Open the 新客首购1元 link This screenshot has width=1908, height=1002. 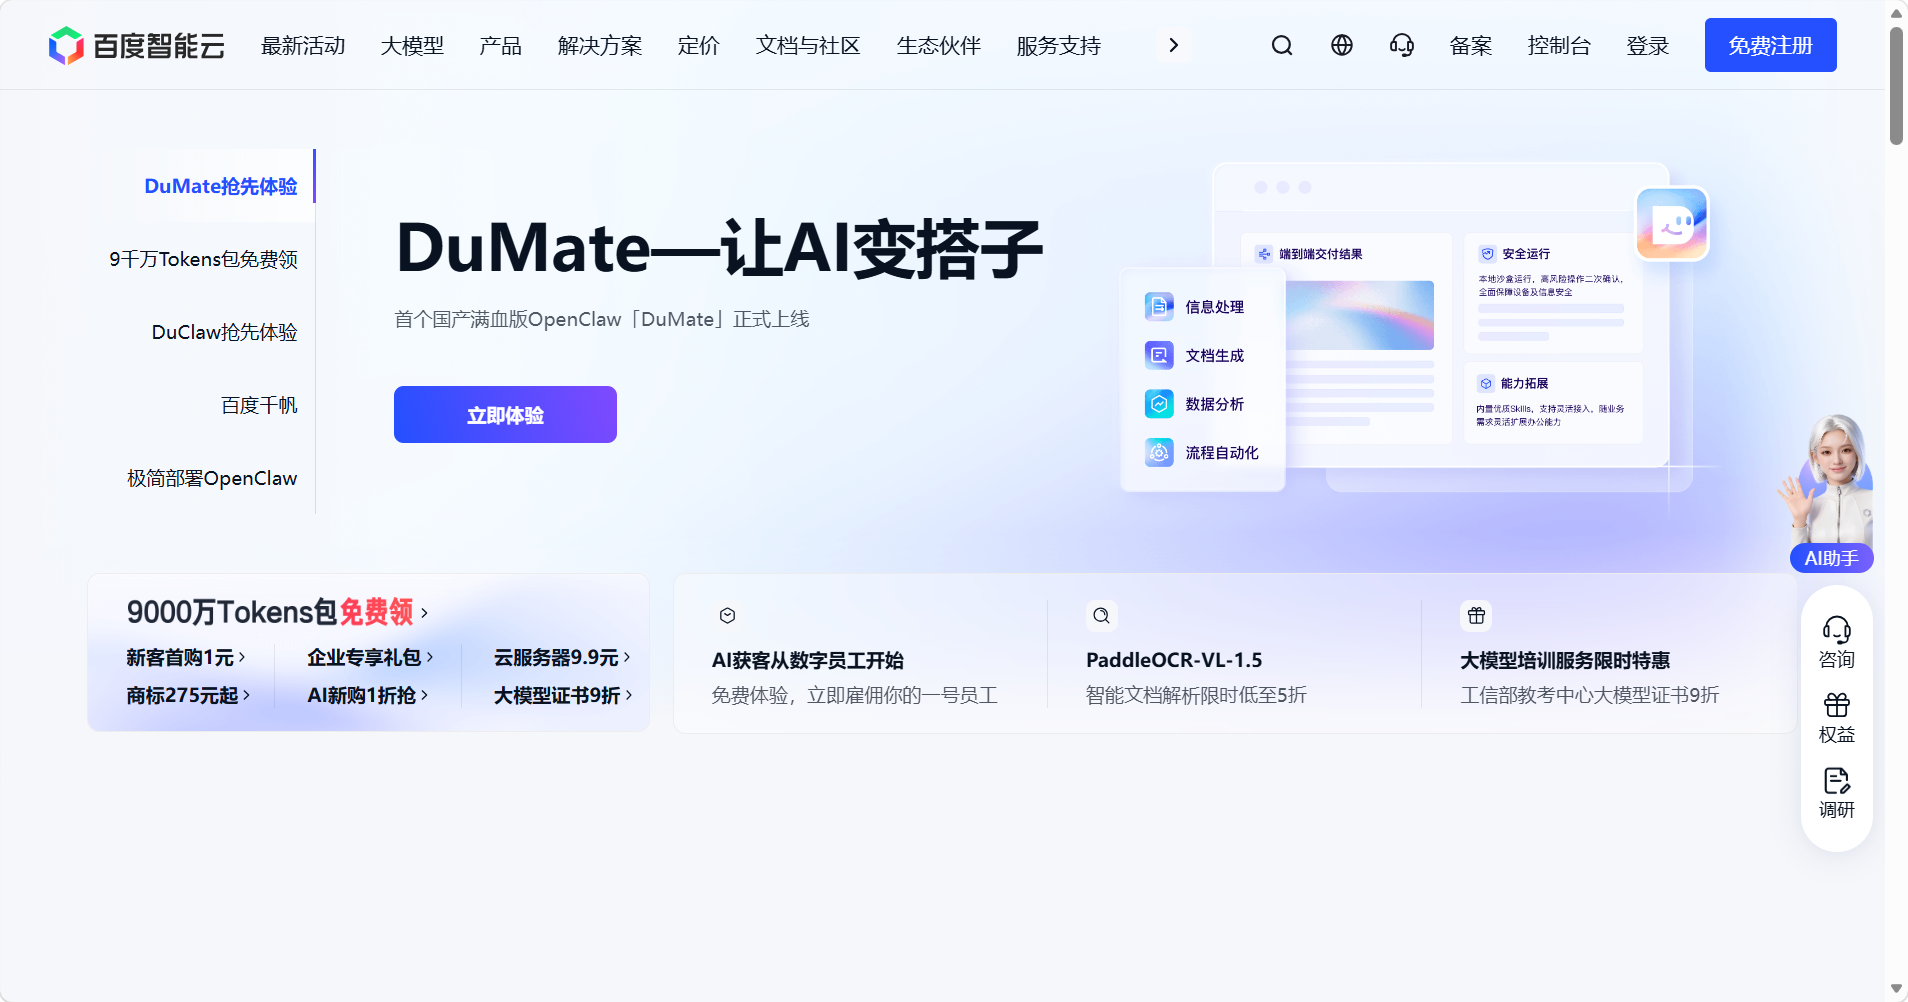coord(186,657)
